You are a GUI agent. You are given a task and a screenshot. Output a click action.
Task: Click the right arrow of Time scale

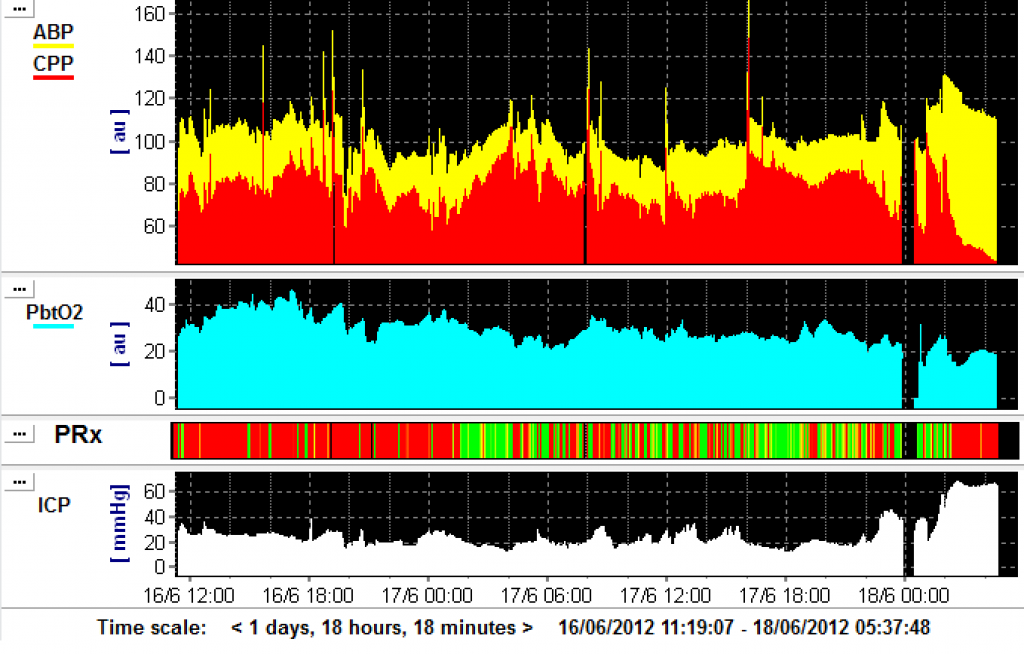[x=527, y=628]
